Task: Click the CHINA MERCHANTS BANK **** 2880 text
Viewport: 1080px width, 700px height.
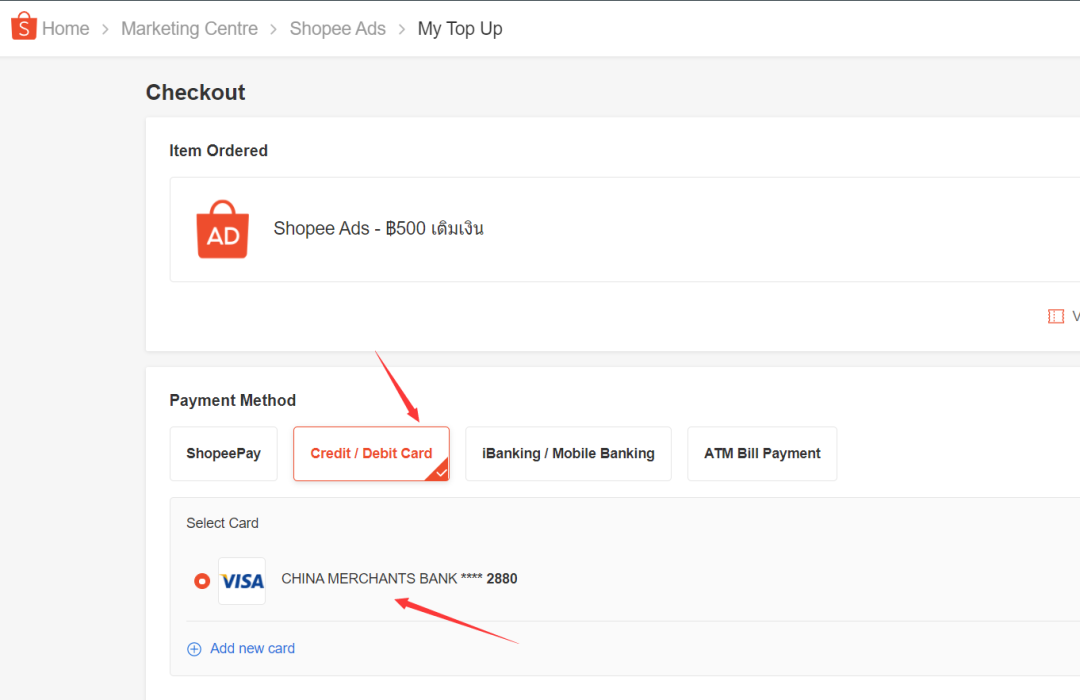Action: [x=399, y=579]
